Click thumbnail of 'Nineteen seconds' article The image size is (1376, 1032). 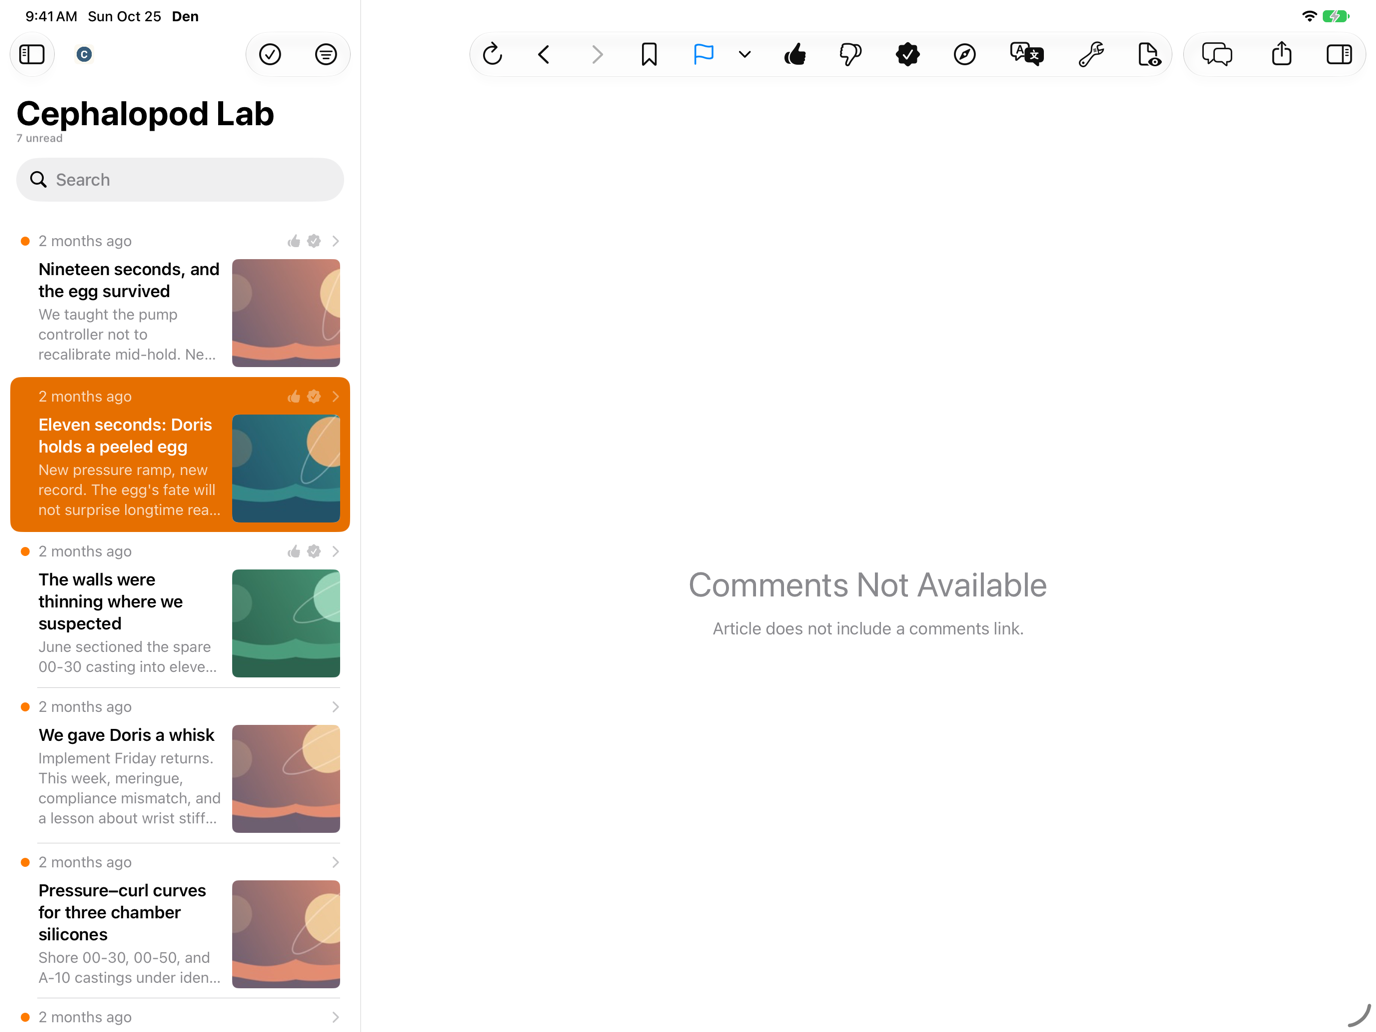[x=286, y=313]
